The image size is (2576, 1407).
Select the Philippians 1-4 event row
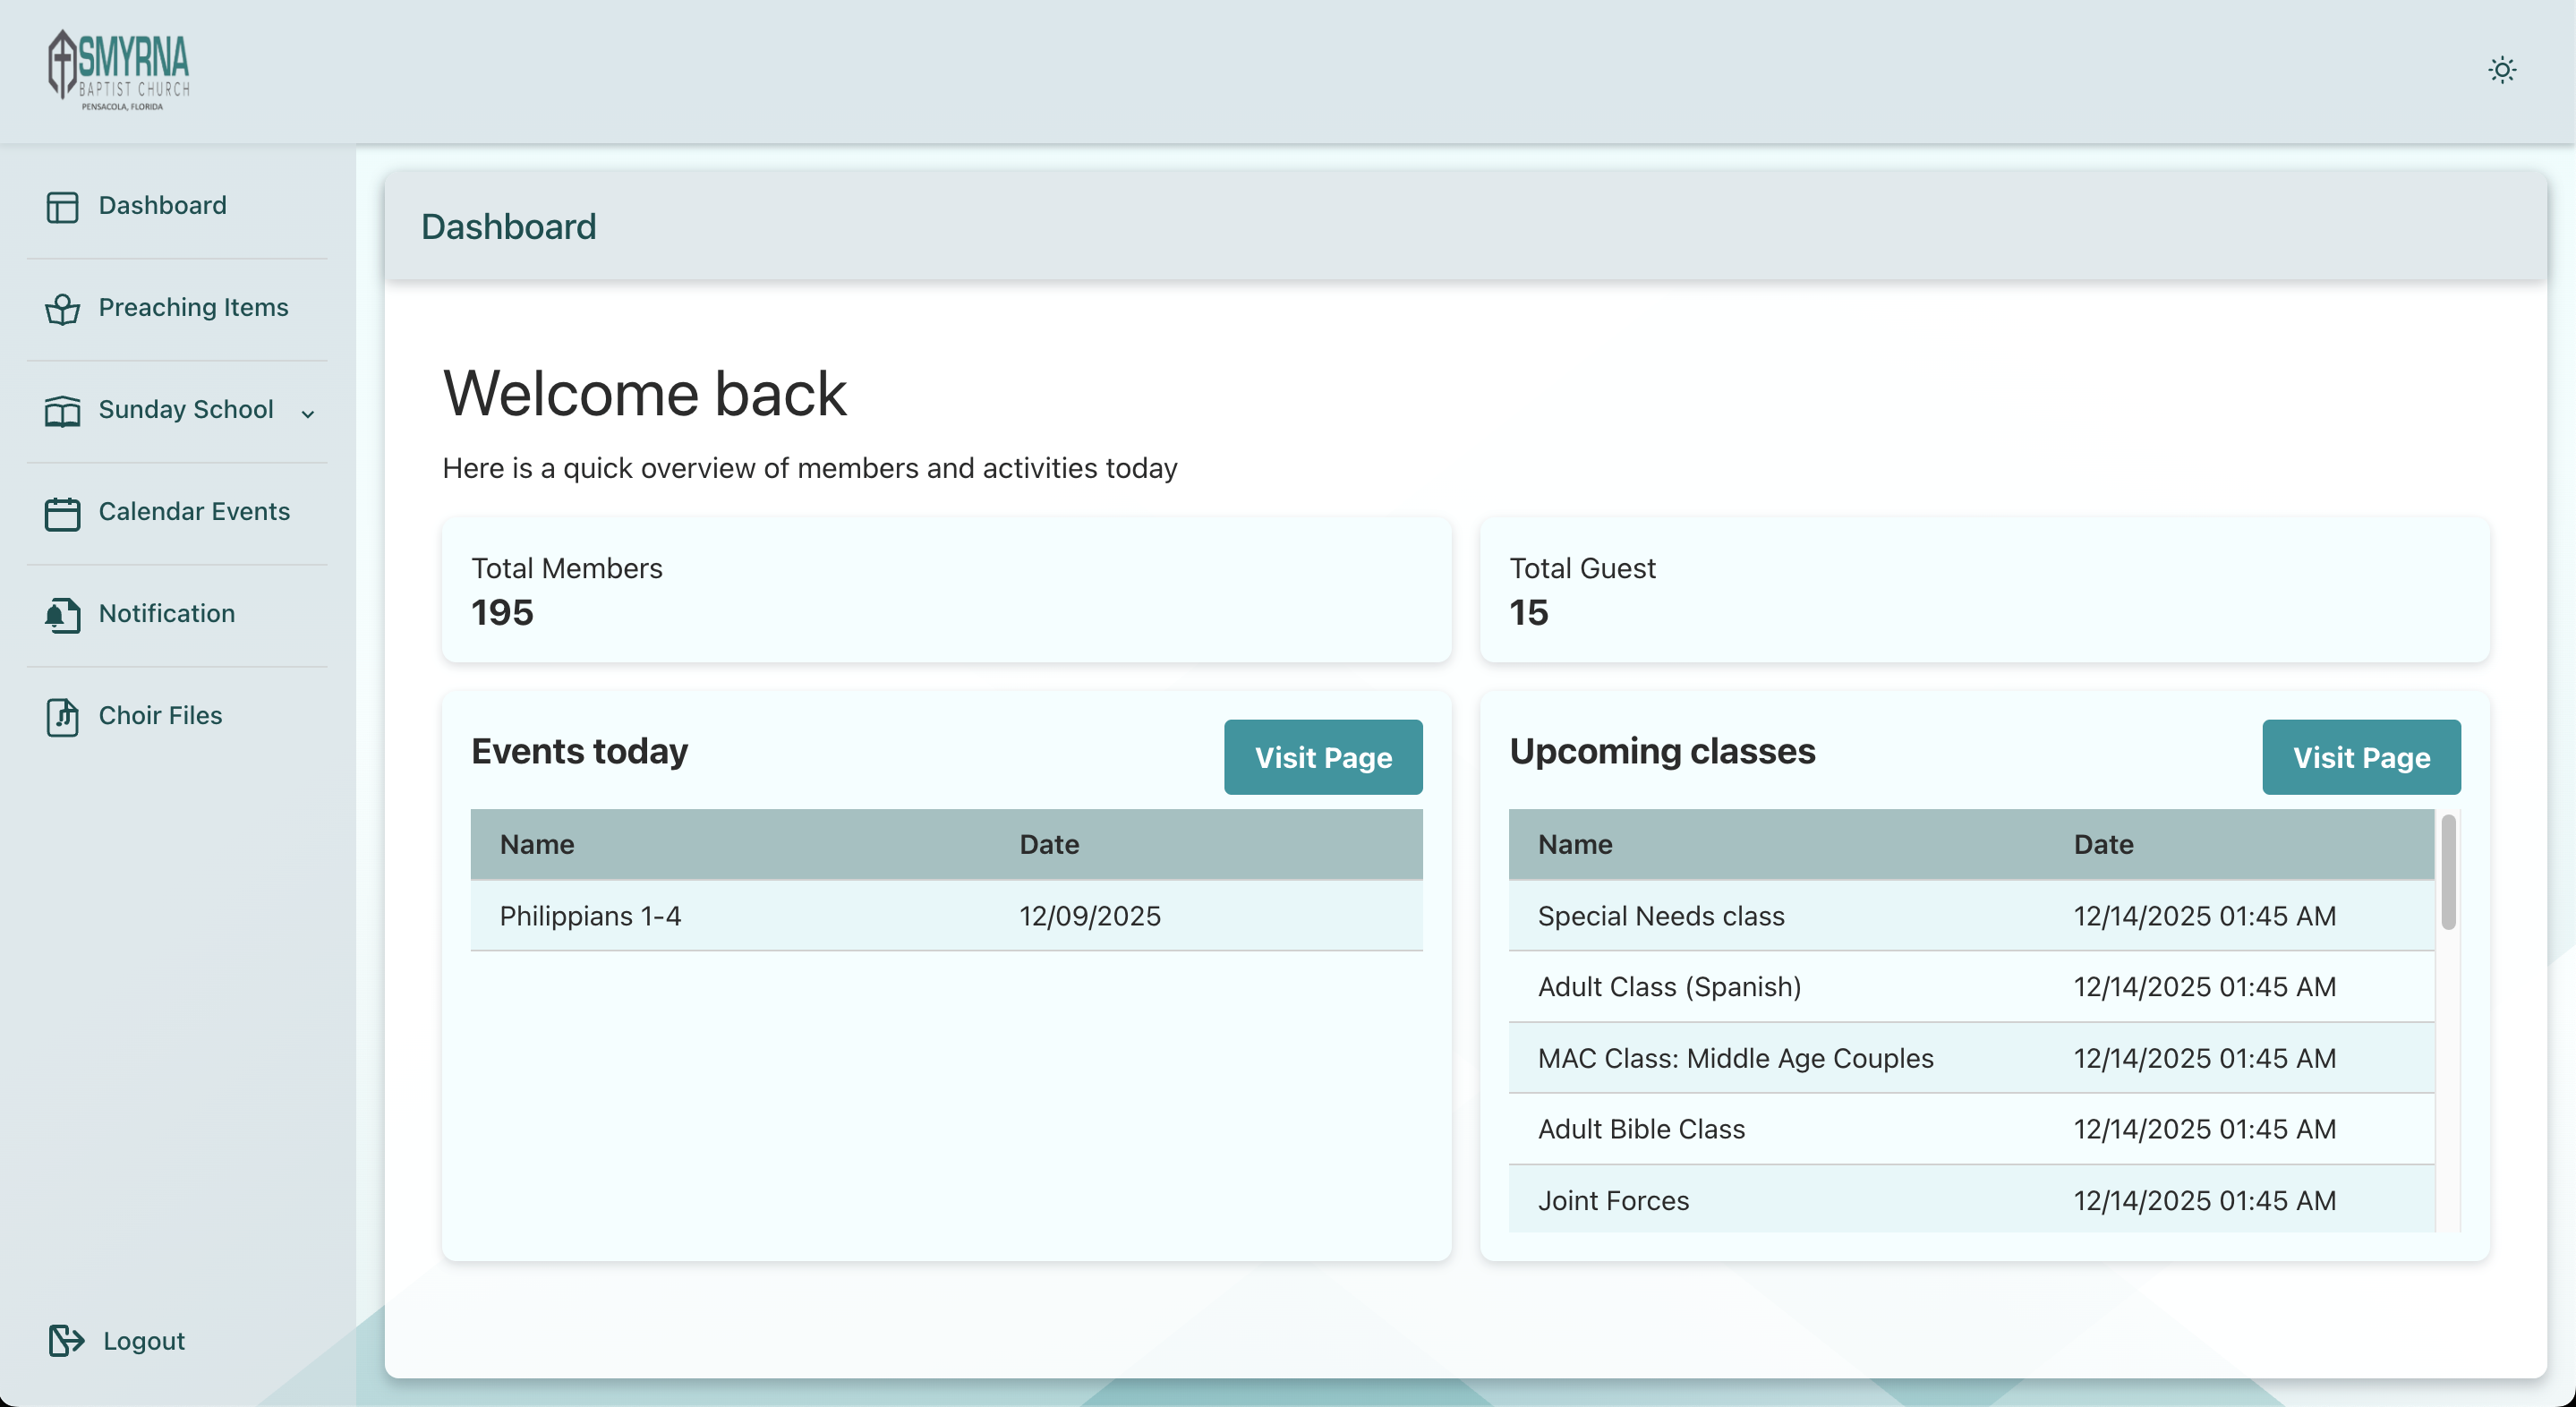[946, 915]
